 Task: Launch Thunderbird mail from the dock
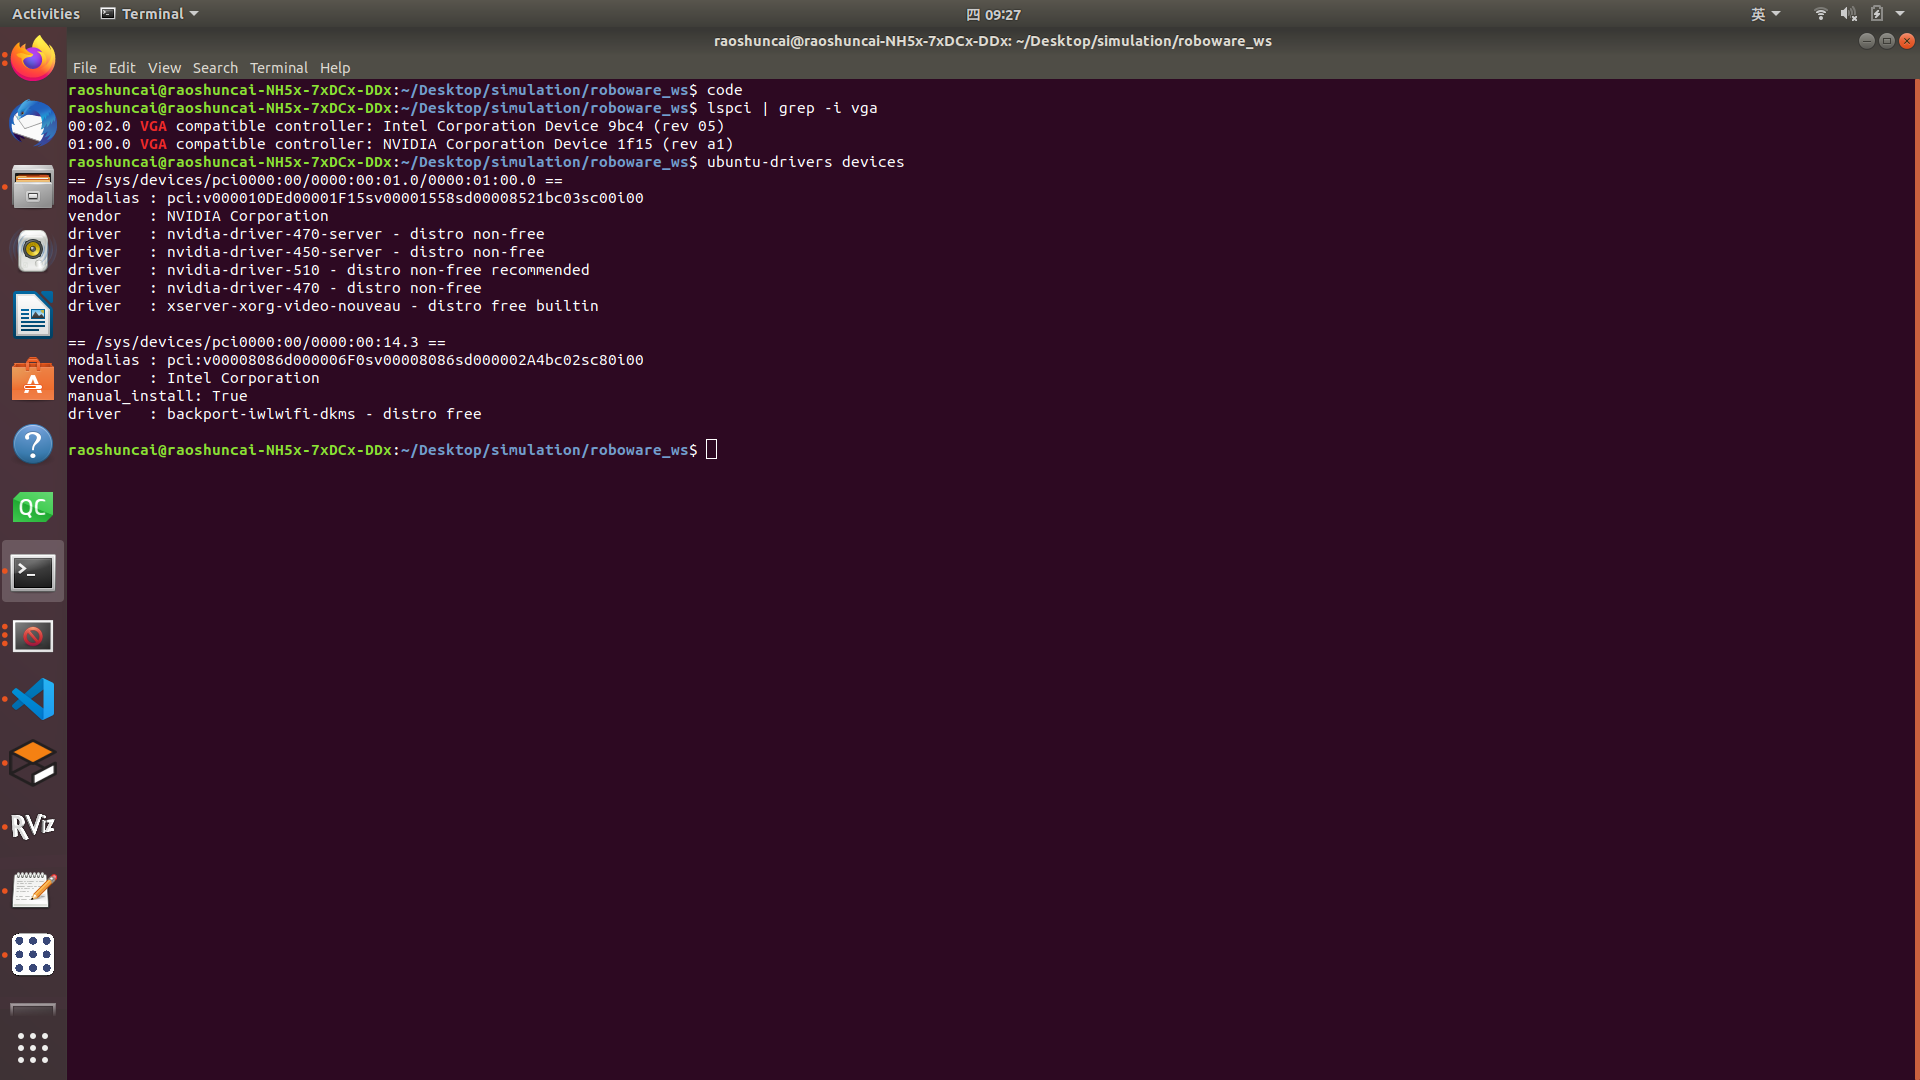[33, 124]
